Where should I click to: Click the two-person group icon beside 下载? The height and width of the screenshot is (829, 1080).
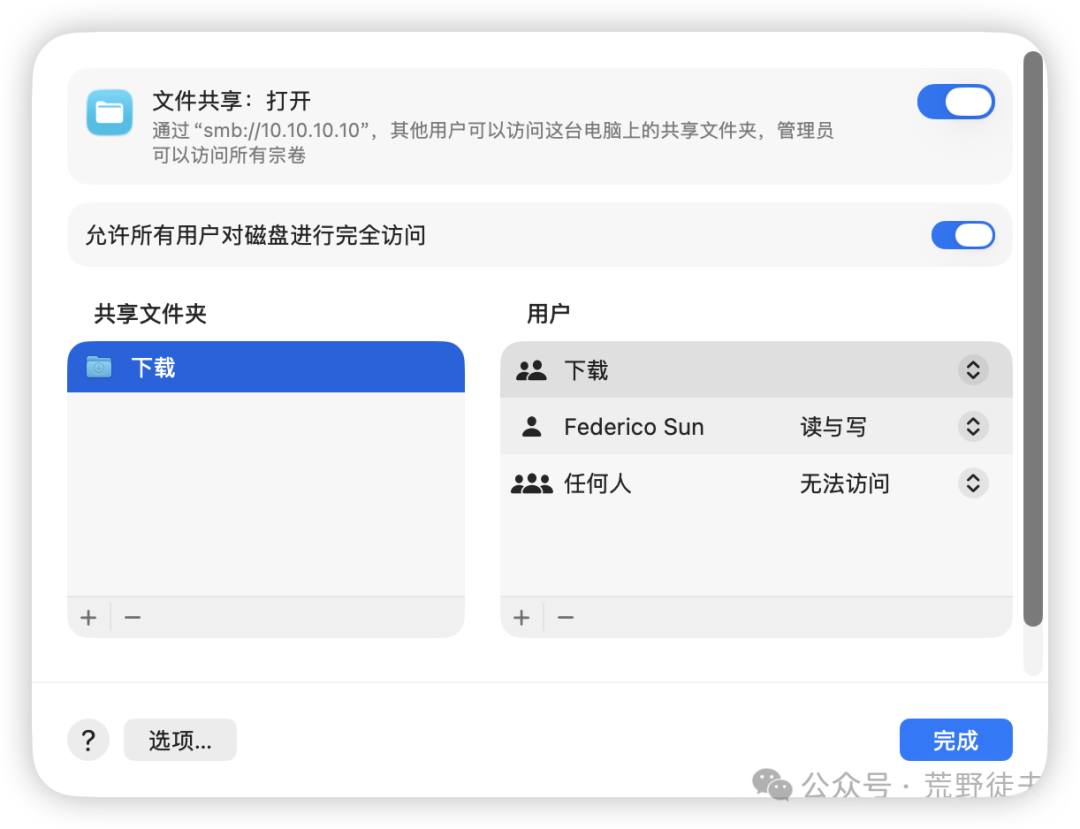tap(531, 370)
